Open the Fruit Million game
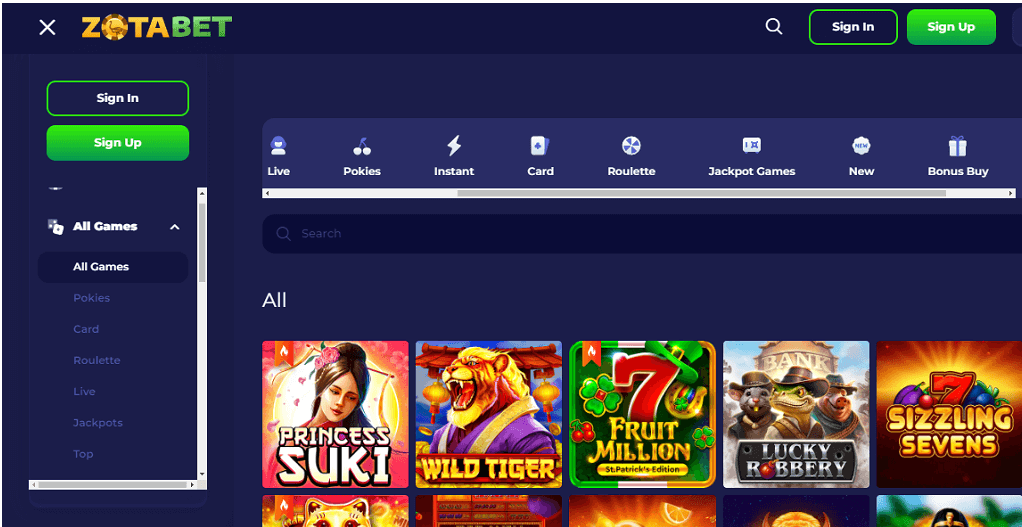 (x=642, y=414)
